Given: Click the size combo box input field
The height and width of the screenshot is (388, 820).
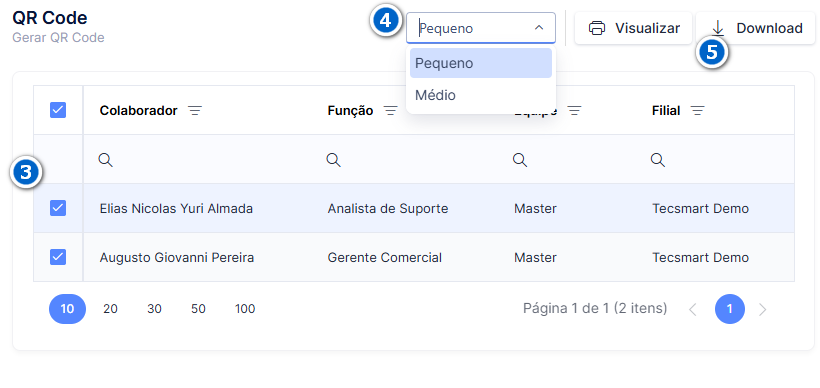Looking at the screenshot, I should coord(481,28).
